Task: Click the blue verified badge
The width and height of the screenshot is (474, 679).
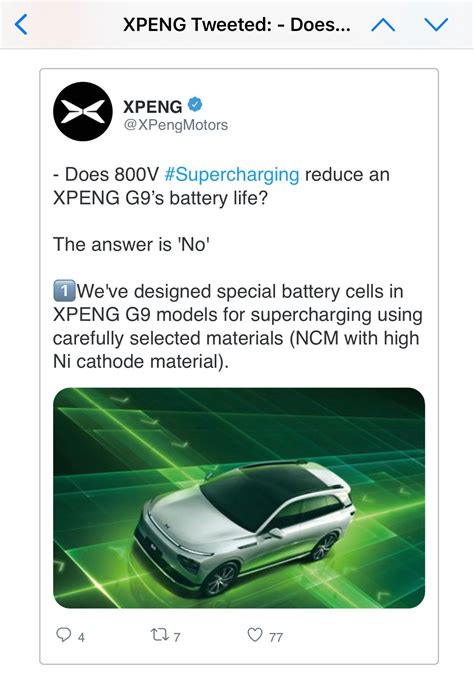Action: [195, 105]
